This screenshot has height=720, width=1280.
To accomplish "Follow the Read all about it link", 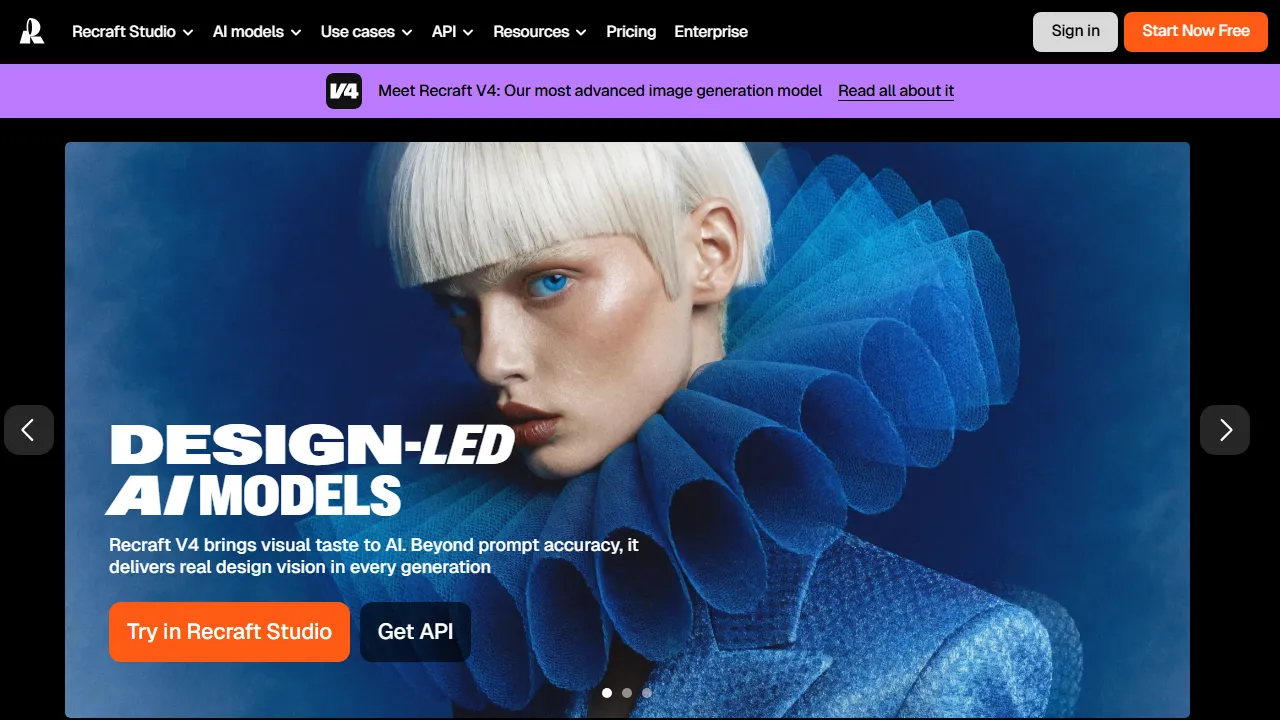I will click(896, 91).
